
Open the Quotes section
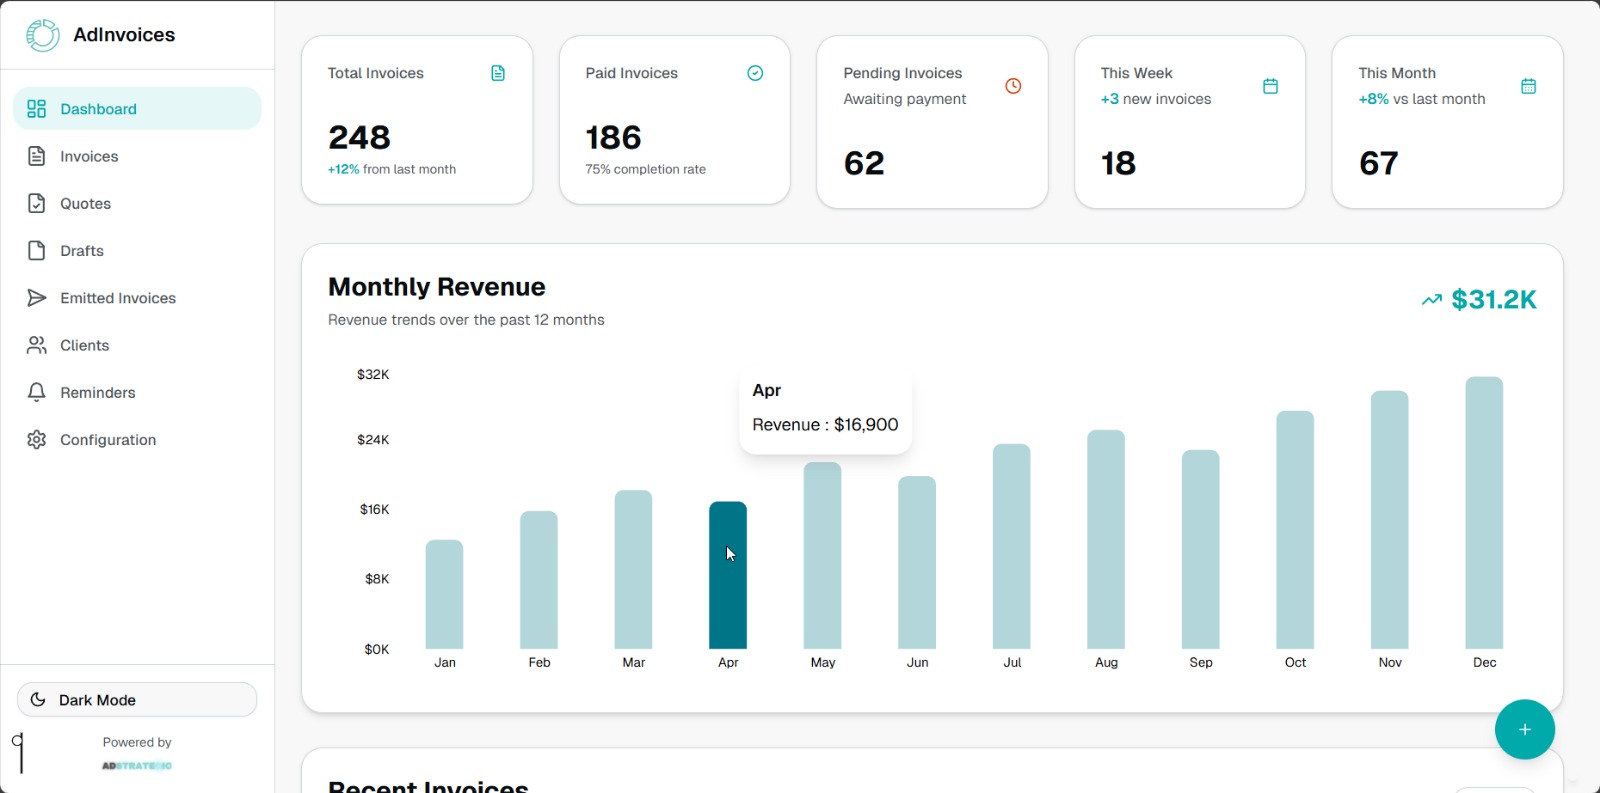[x=85, y=204]
